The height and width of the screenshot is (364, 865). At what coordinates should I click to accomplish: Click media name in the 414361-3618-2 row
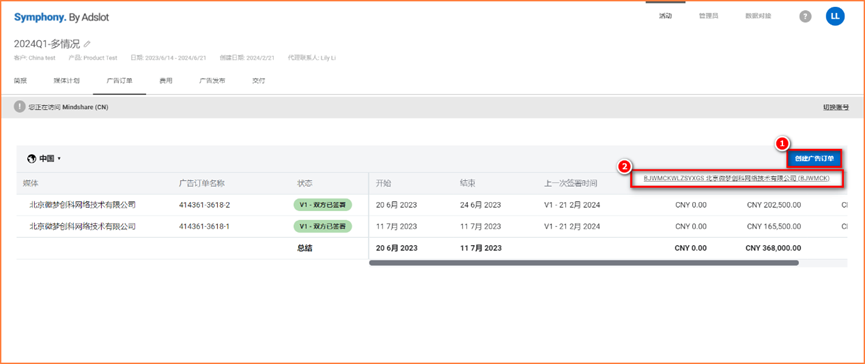click(x=83, y=205)
